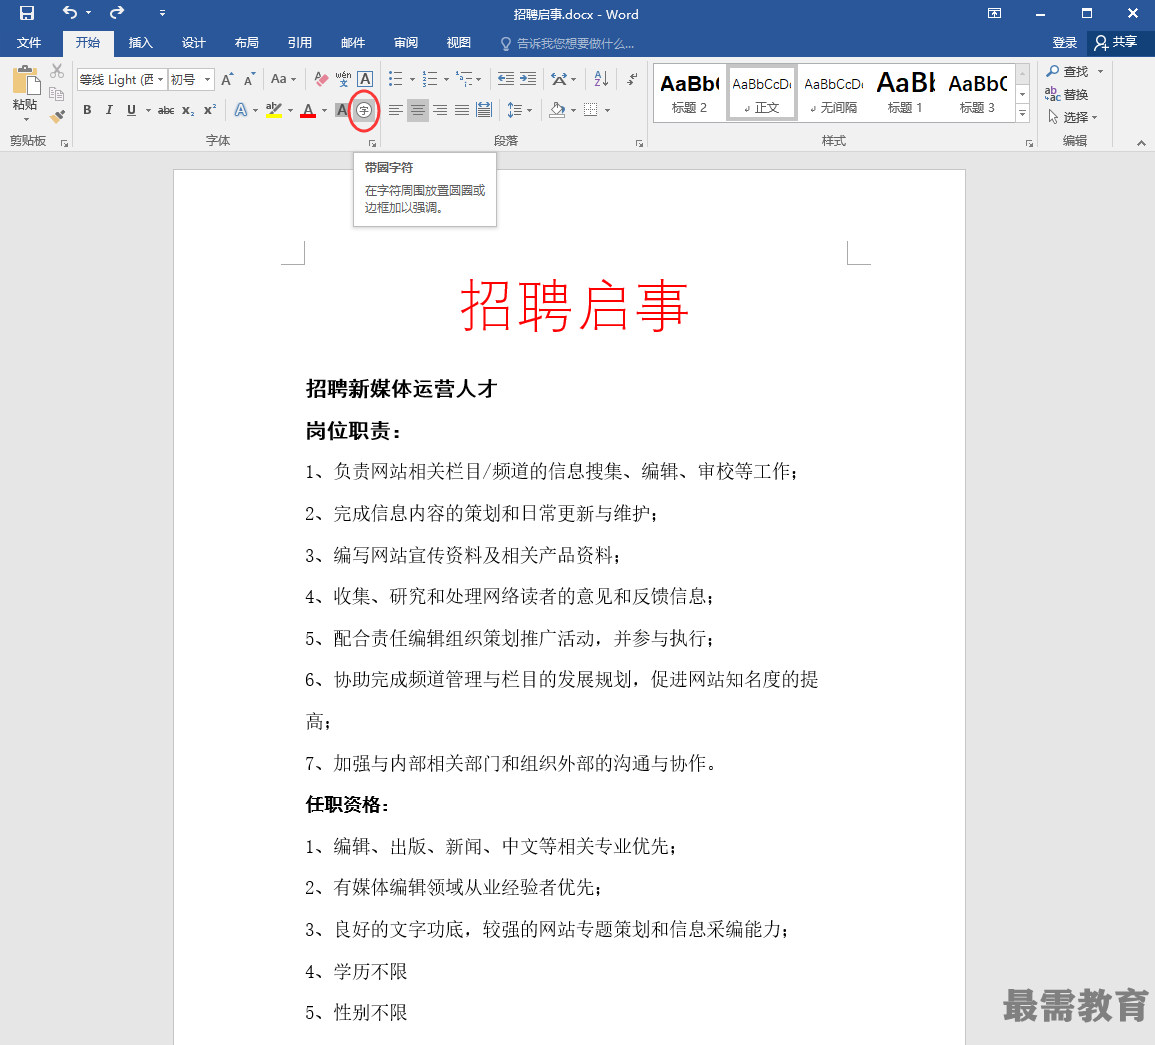The width and height of the screenshot is (1155, 1045).
Task: Select the 标题 2 style
Action: tap(689, 94)
